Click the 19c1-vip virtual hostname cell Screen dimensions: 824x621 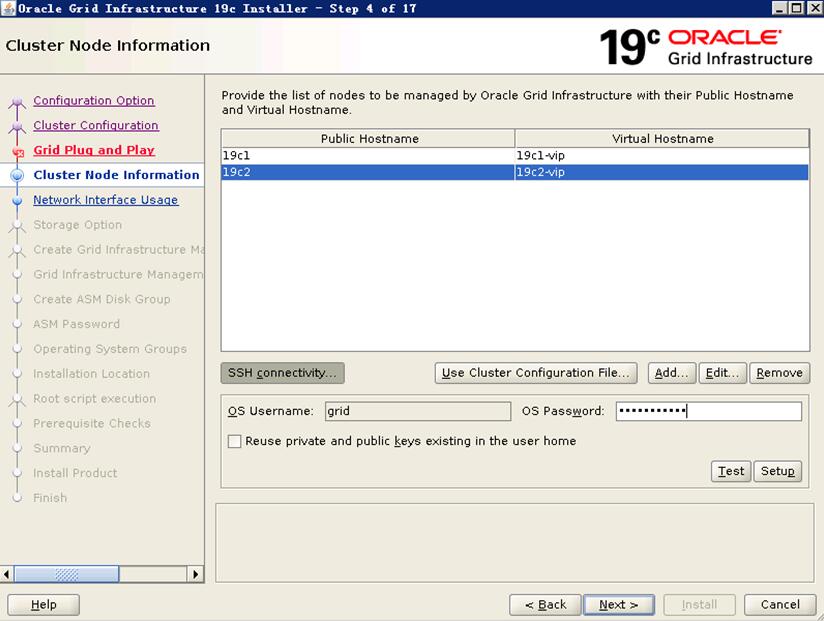point(662,156)
